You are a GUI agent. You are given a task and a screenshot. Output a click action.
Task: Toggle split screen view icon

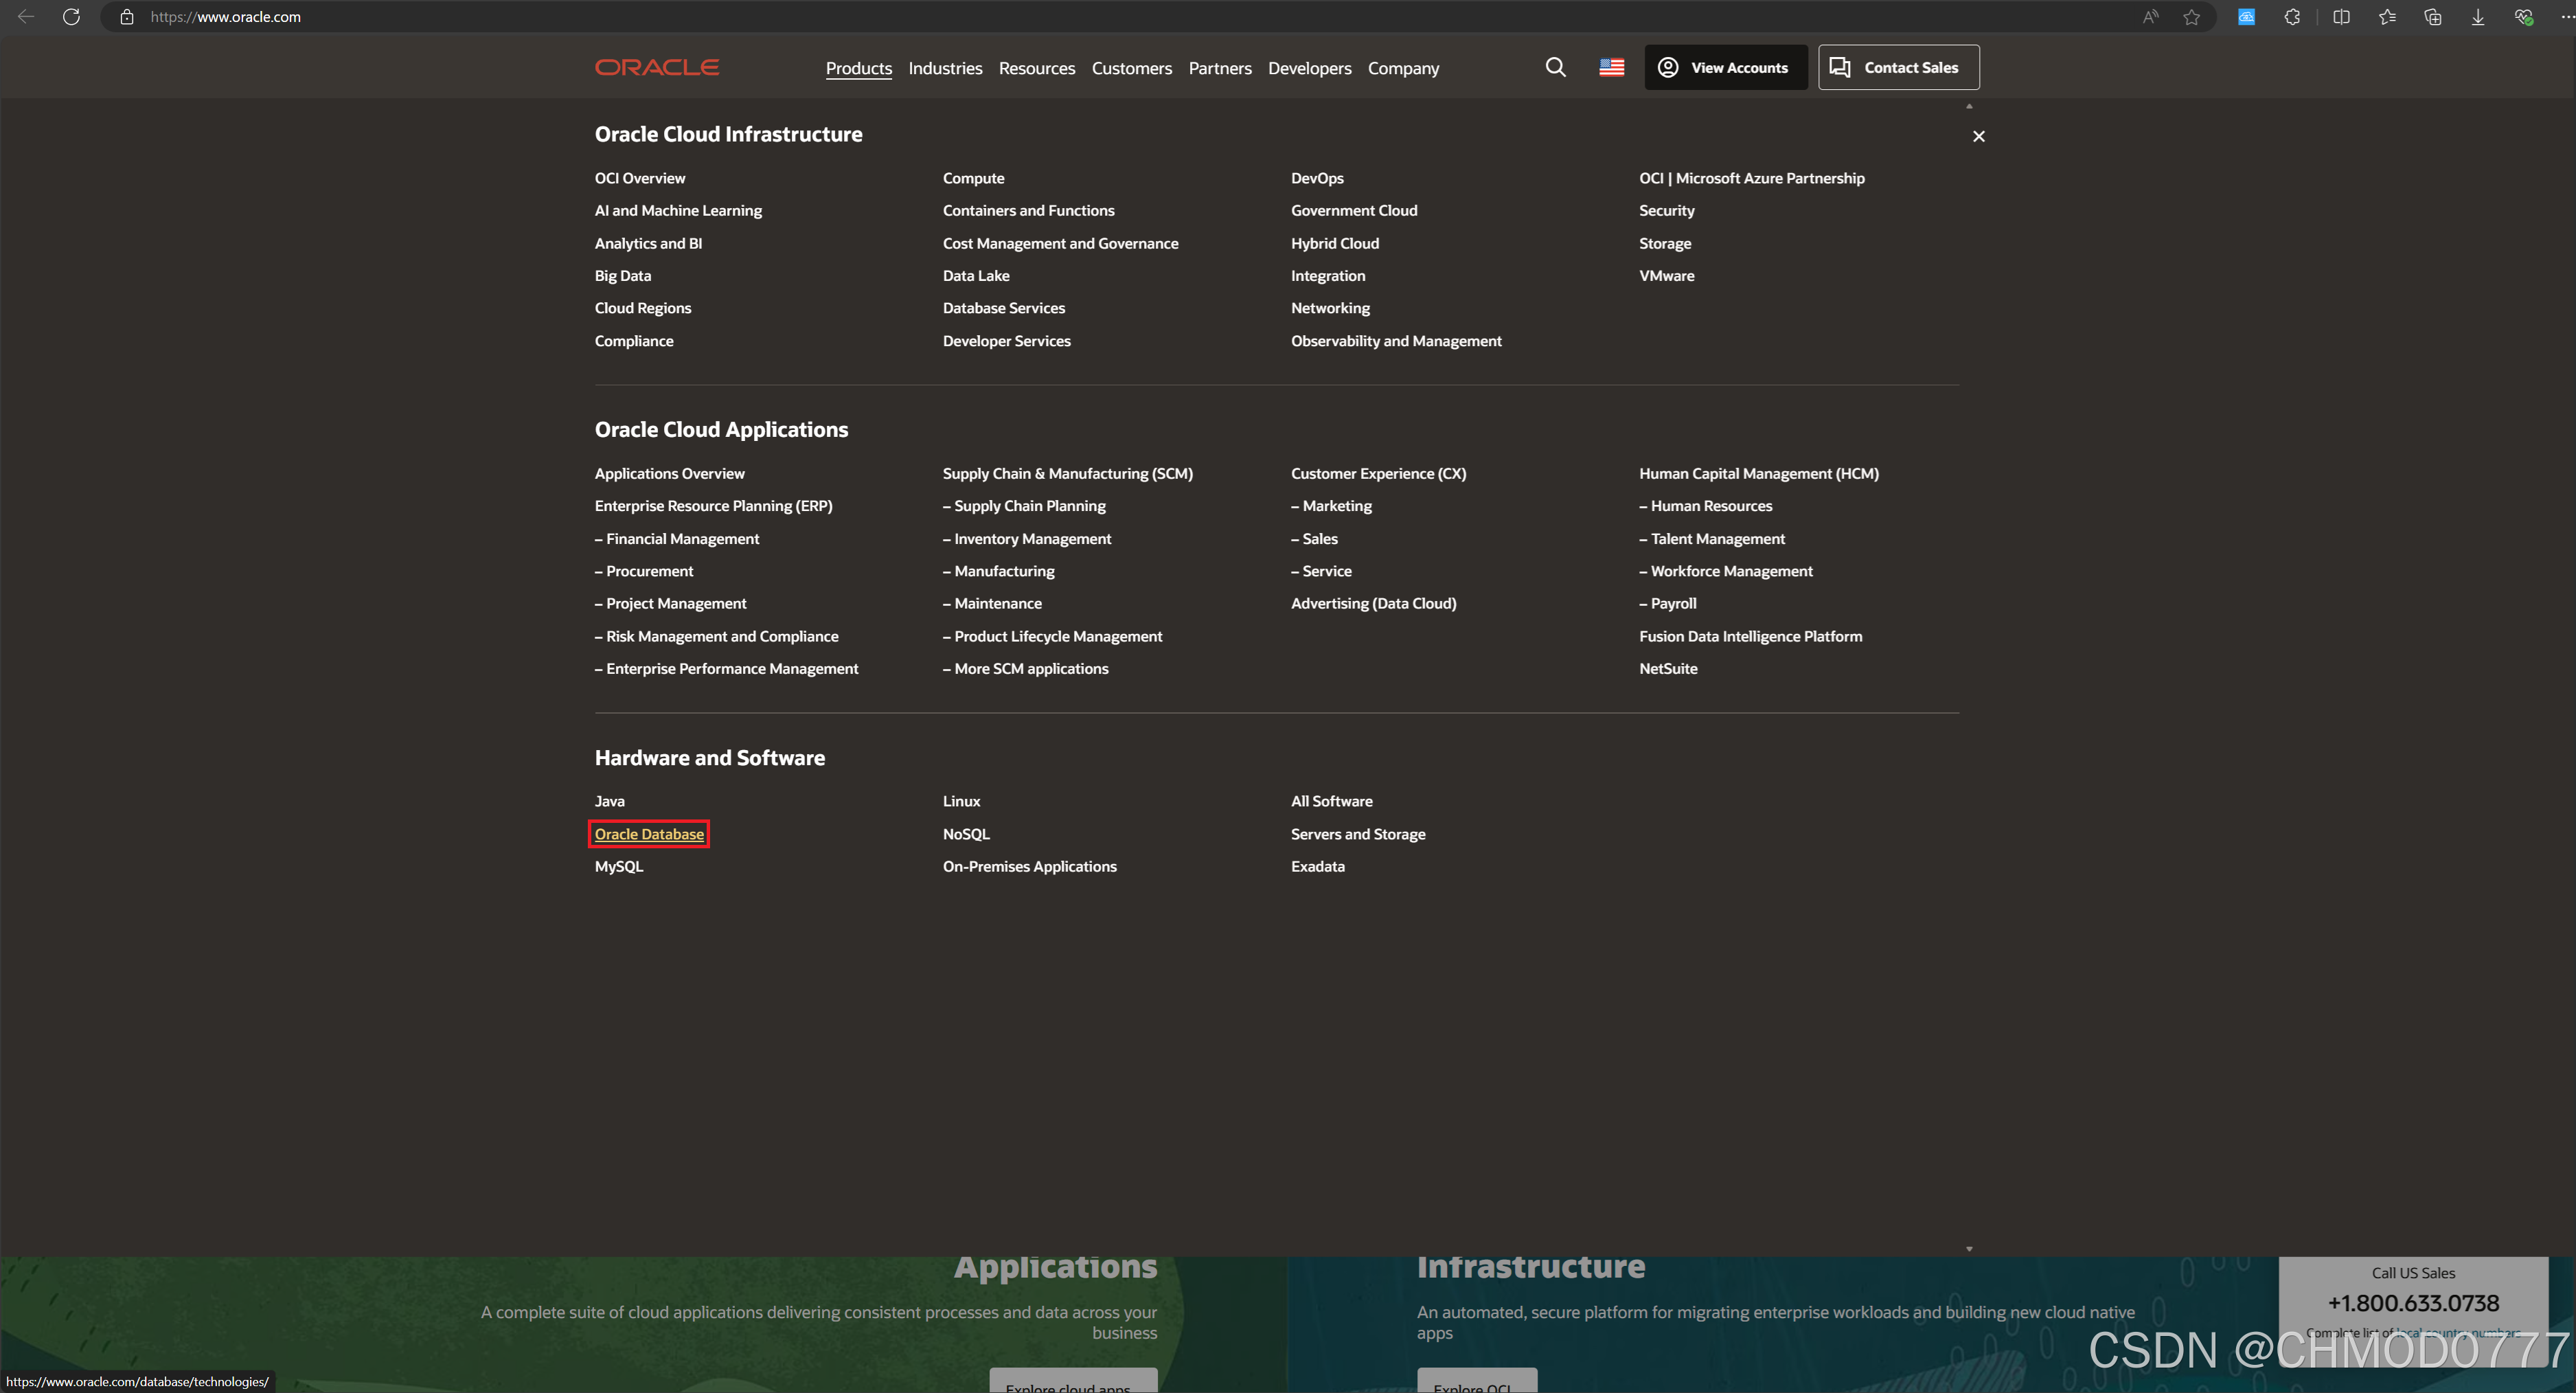click(x=2341, y=17)
